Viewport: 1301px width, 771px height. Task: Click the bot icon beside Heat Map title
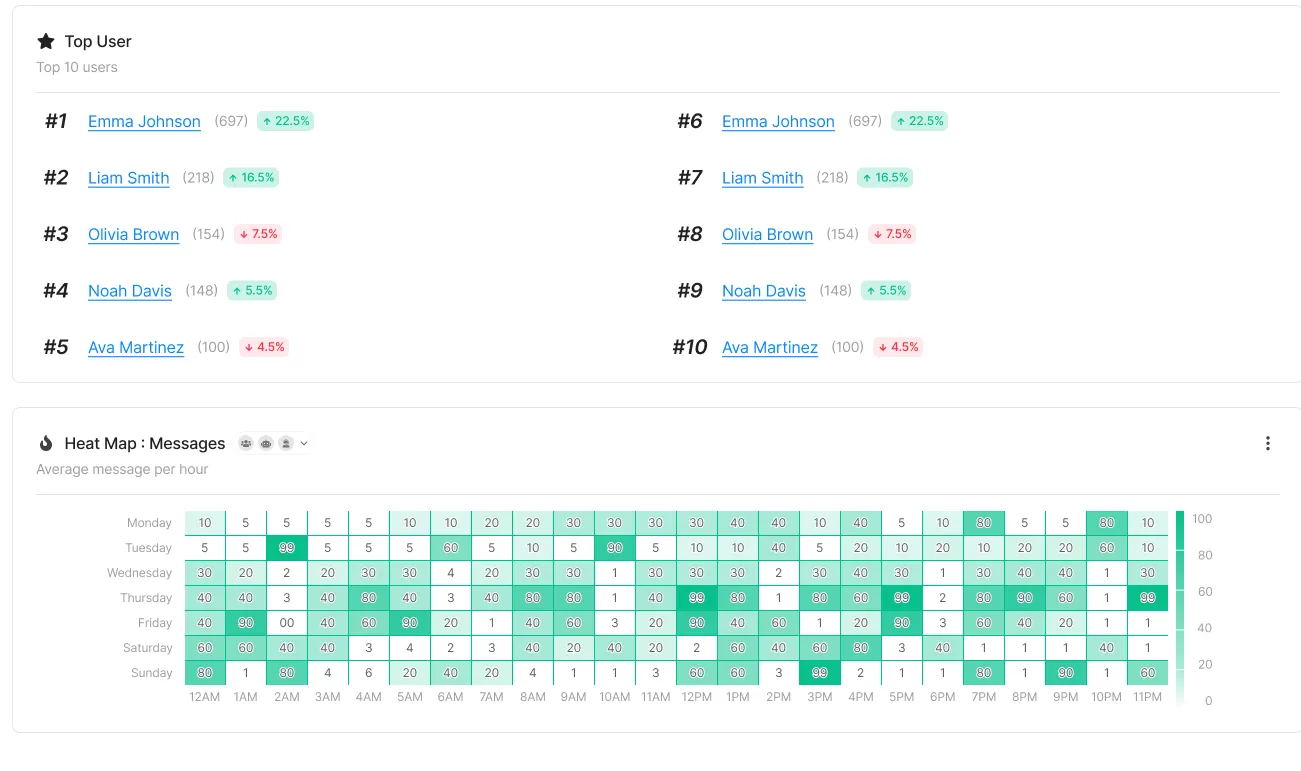pos(266,443)
